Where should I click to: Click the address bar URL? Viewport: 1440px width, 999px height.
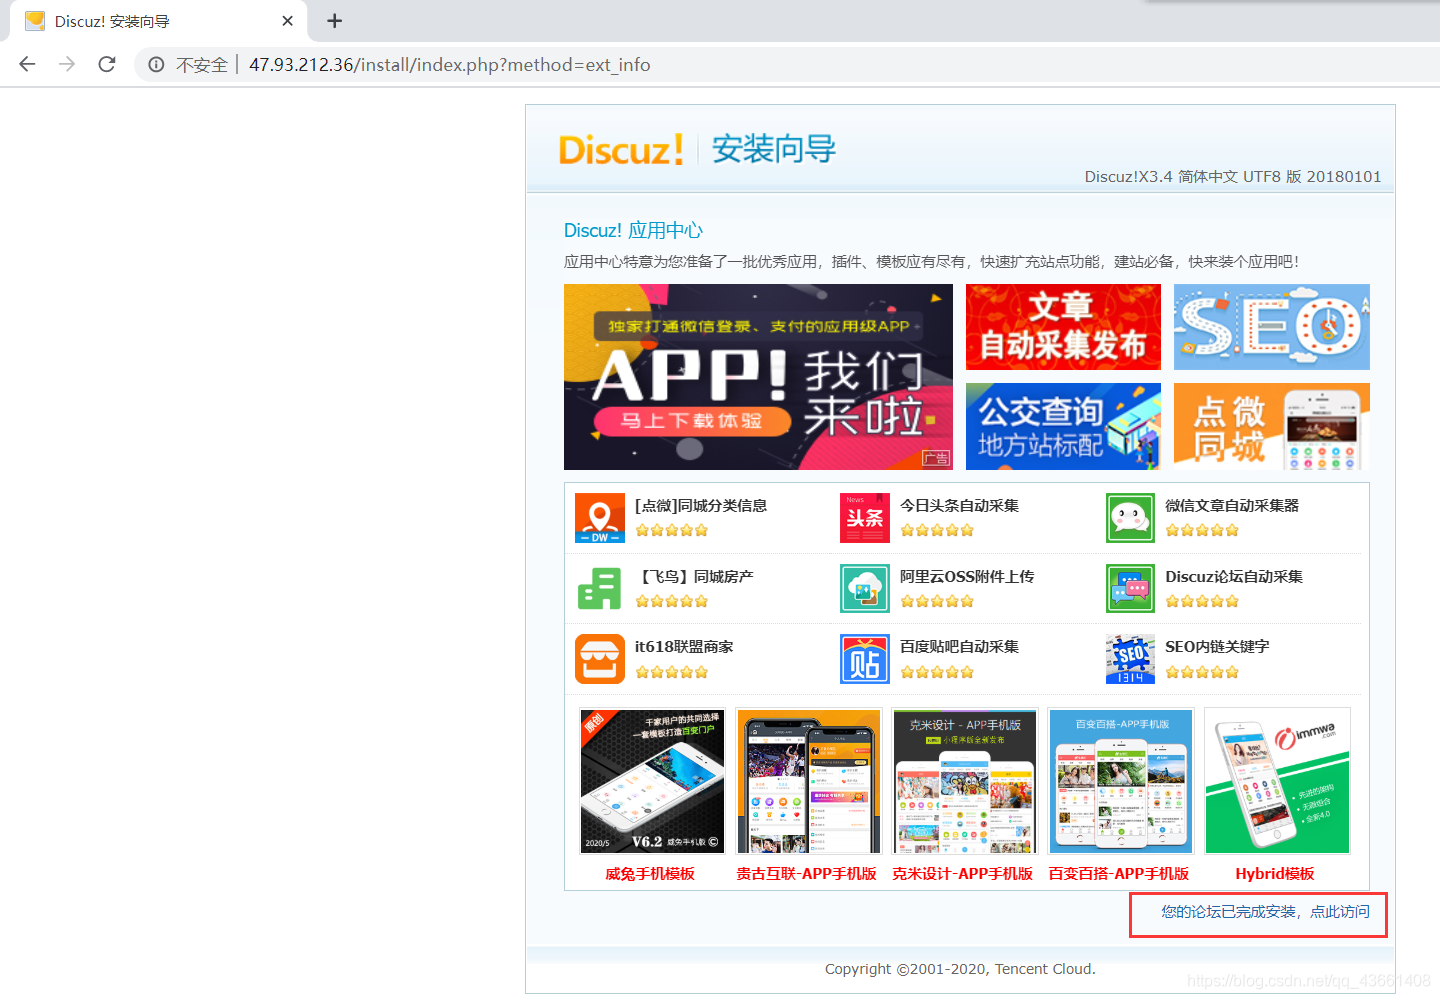pyautogui.click(x=450, y=65)
